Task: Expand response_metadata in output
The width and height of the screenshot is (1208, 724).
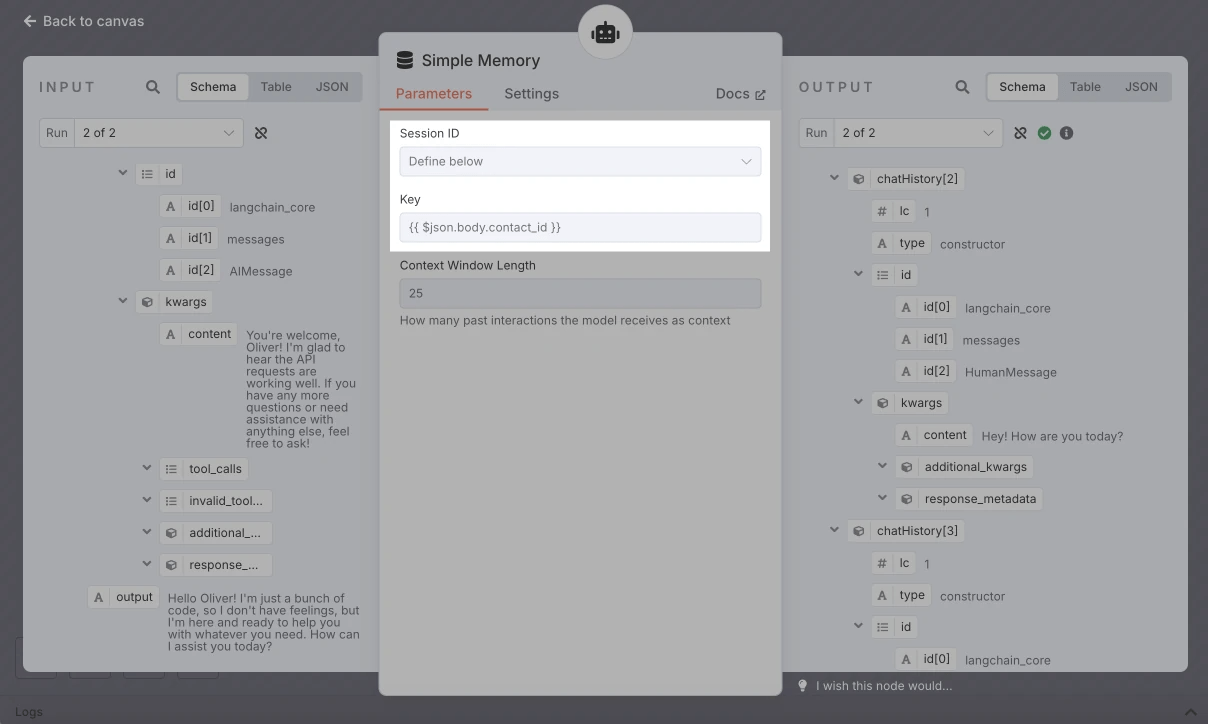Action: click(x=882, y=498)
